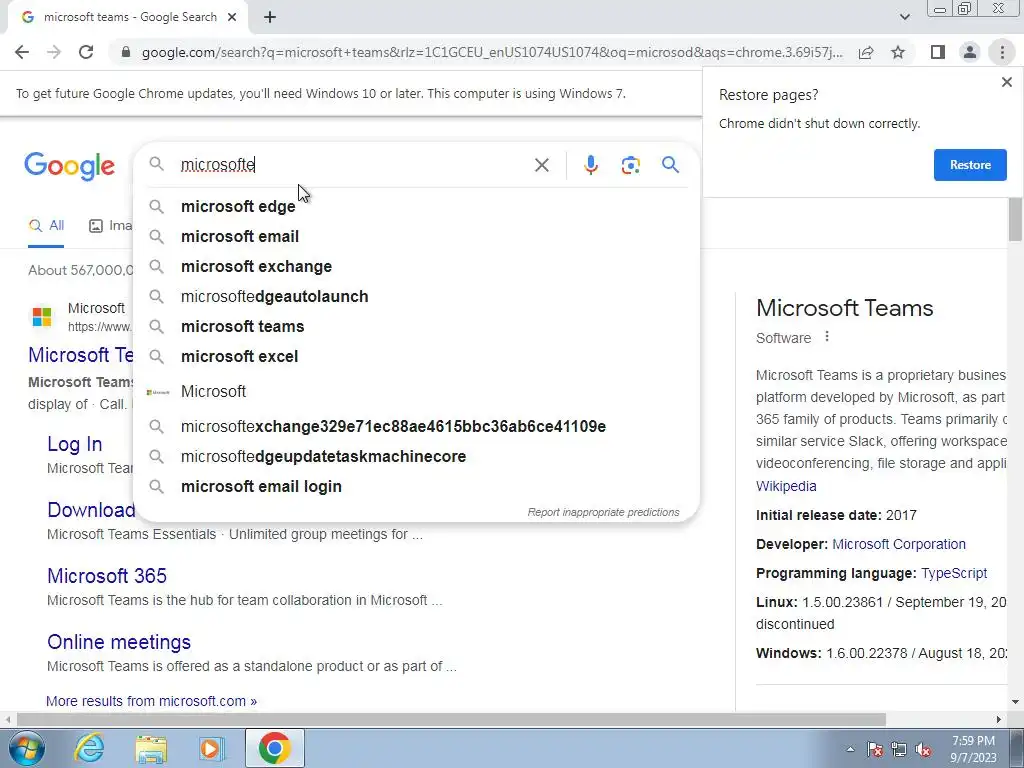1024x768 pixels.
Task: Start voice search with microphone icon
Action: click(x=591, y=165)
